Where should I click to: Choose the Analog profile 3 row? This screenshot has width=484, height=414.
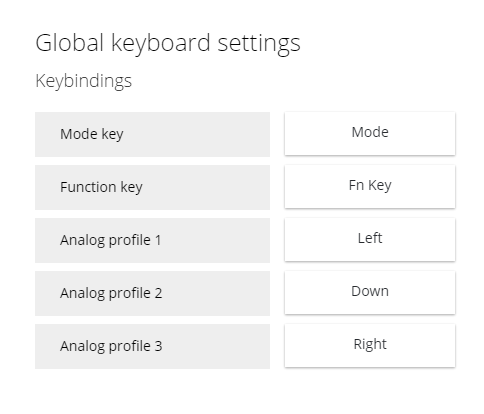(x=152, y=346)
